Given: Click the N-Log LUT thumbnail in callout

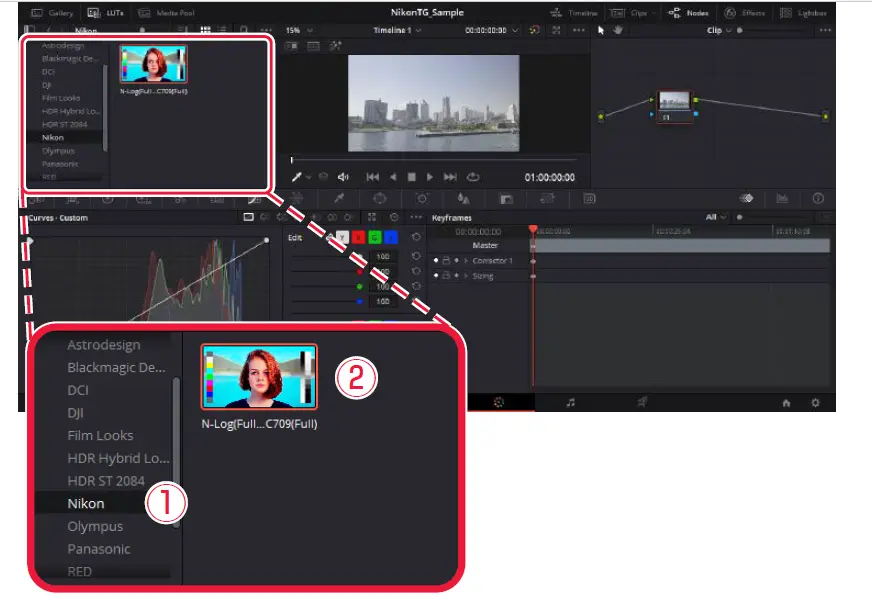Looking at the screenshot, I should 259,377.
